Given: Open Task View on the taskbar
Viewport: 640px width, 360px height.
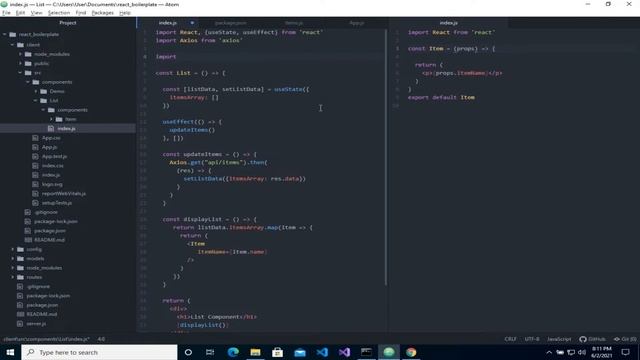Looking at the screenshot, I should (210, 352).
